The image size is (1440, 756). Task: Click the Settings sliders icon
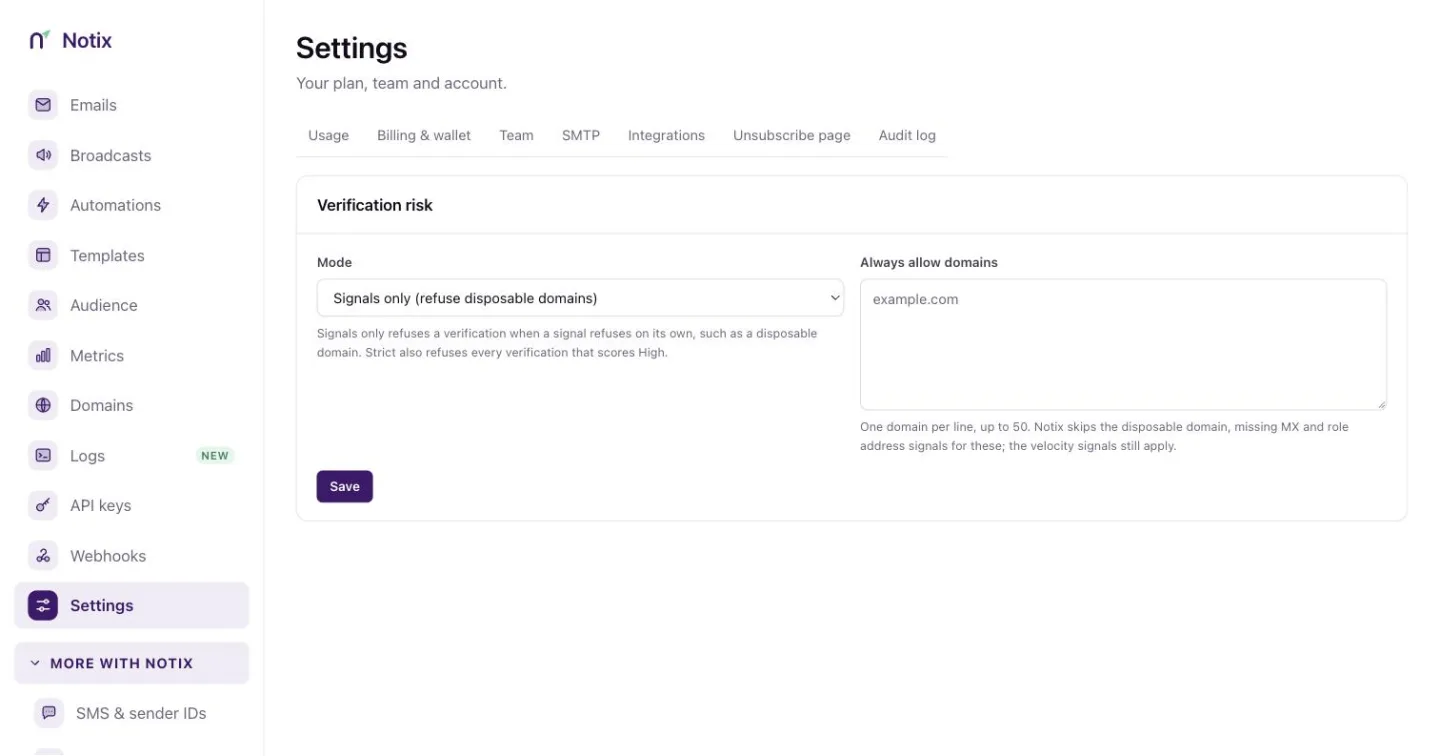[x=43, y=605]
